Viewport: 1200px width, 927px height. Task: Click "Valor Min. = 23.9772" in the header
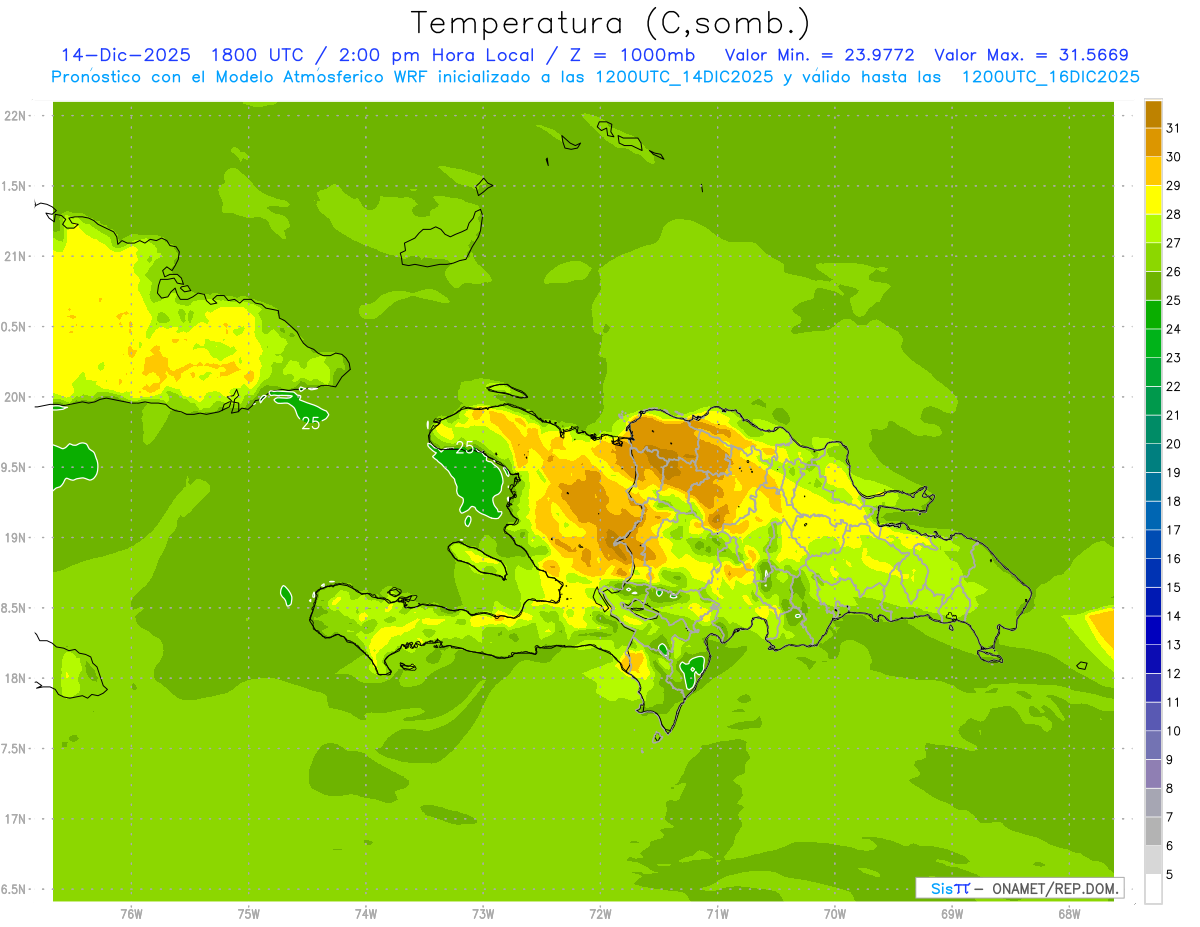(819, 55)
